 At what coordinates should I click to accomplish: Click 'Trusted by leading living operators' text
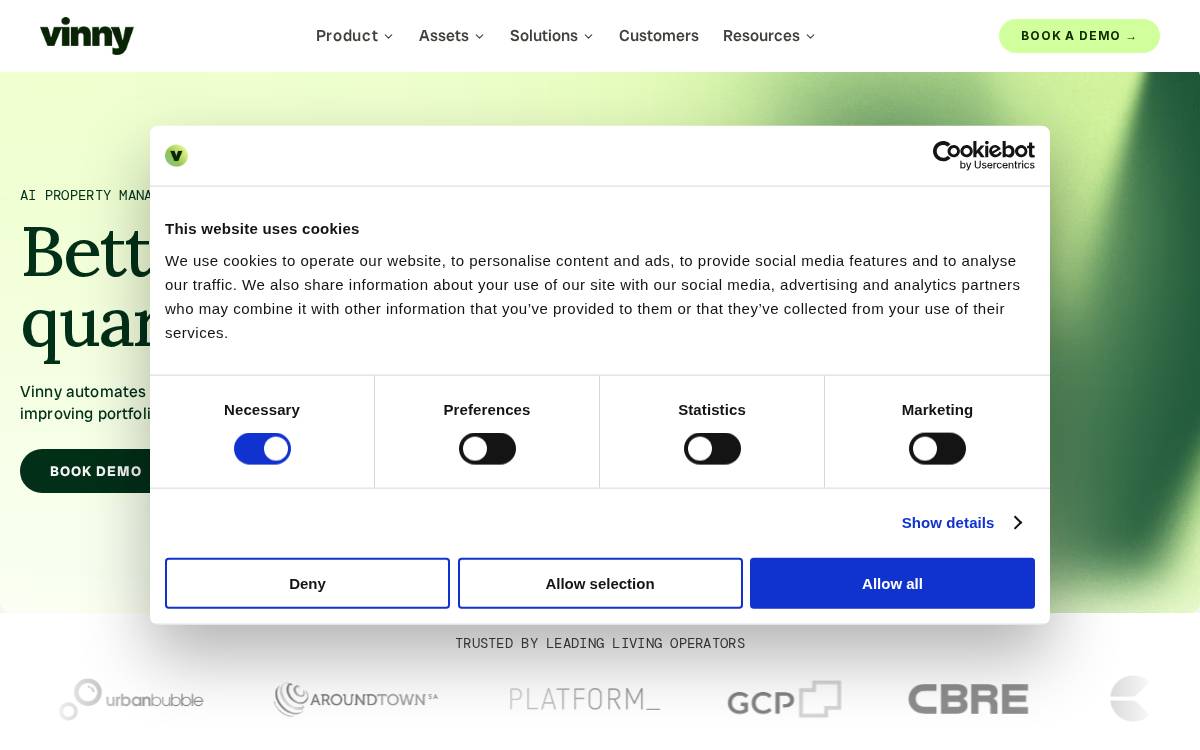point(600,643)
